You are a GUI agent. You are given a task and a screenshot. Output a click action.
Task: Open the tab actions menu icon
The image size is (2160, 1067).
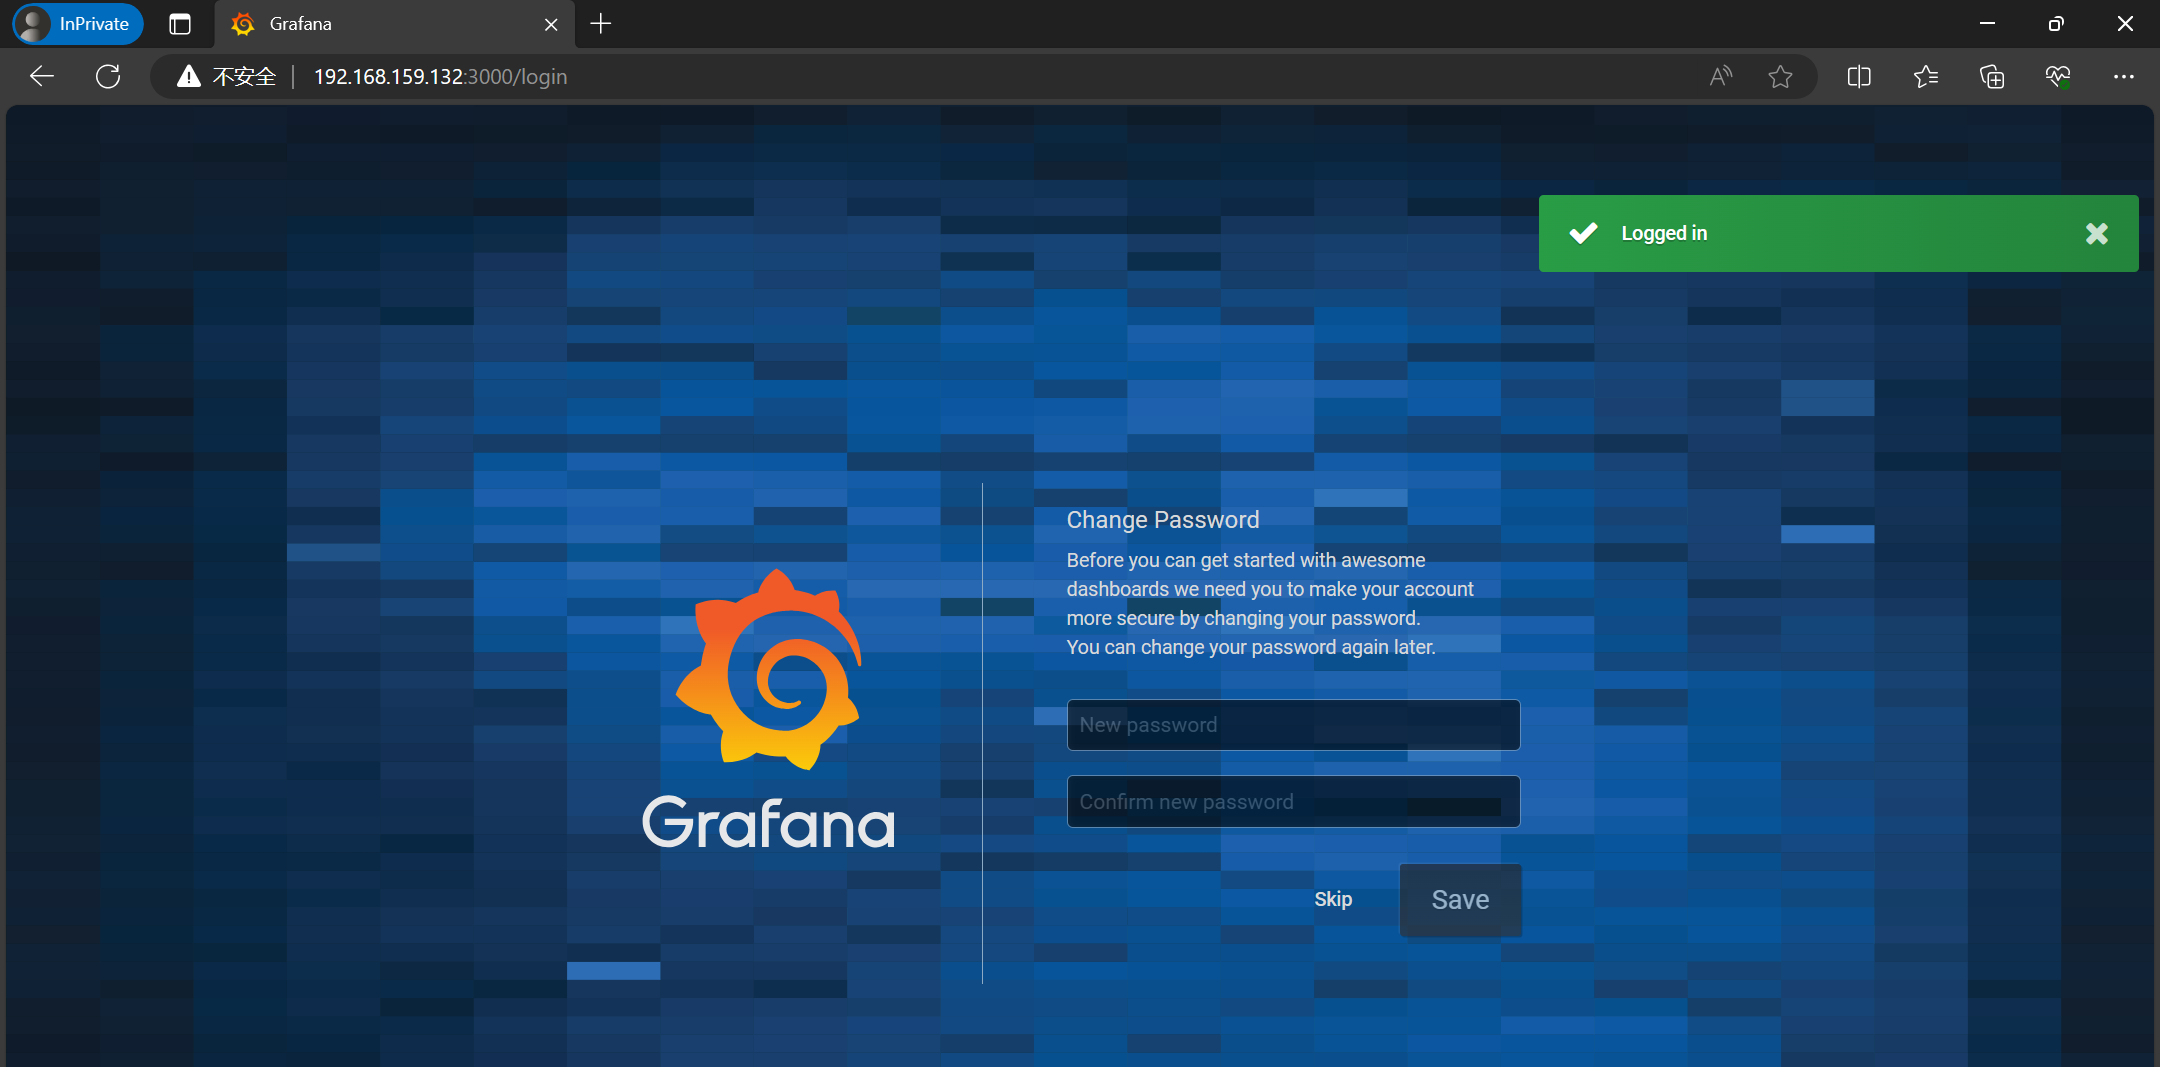point(180,24)
